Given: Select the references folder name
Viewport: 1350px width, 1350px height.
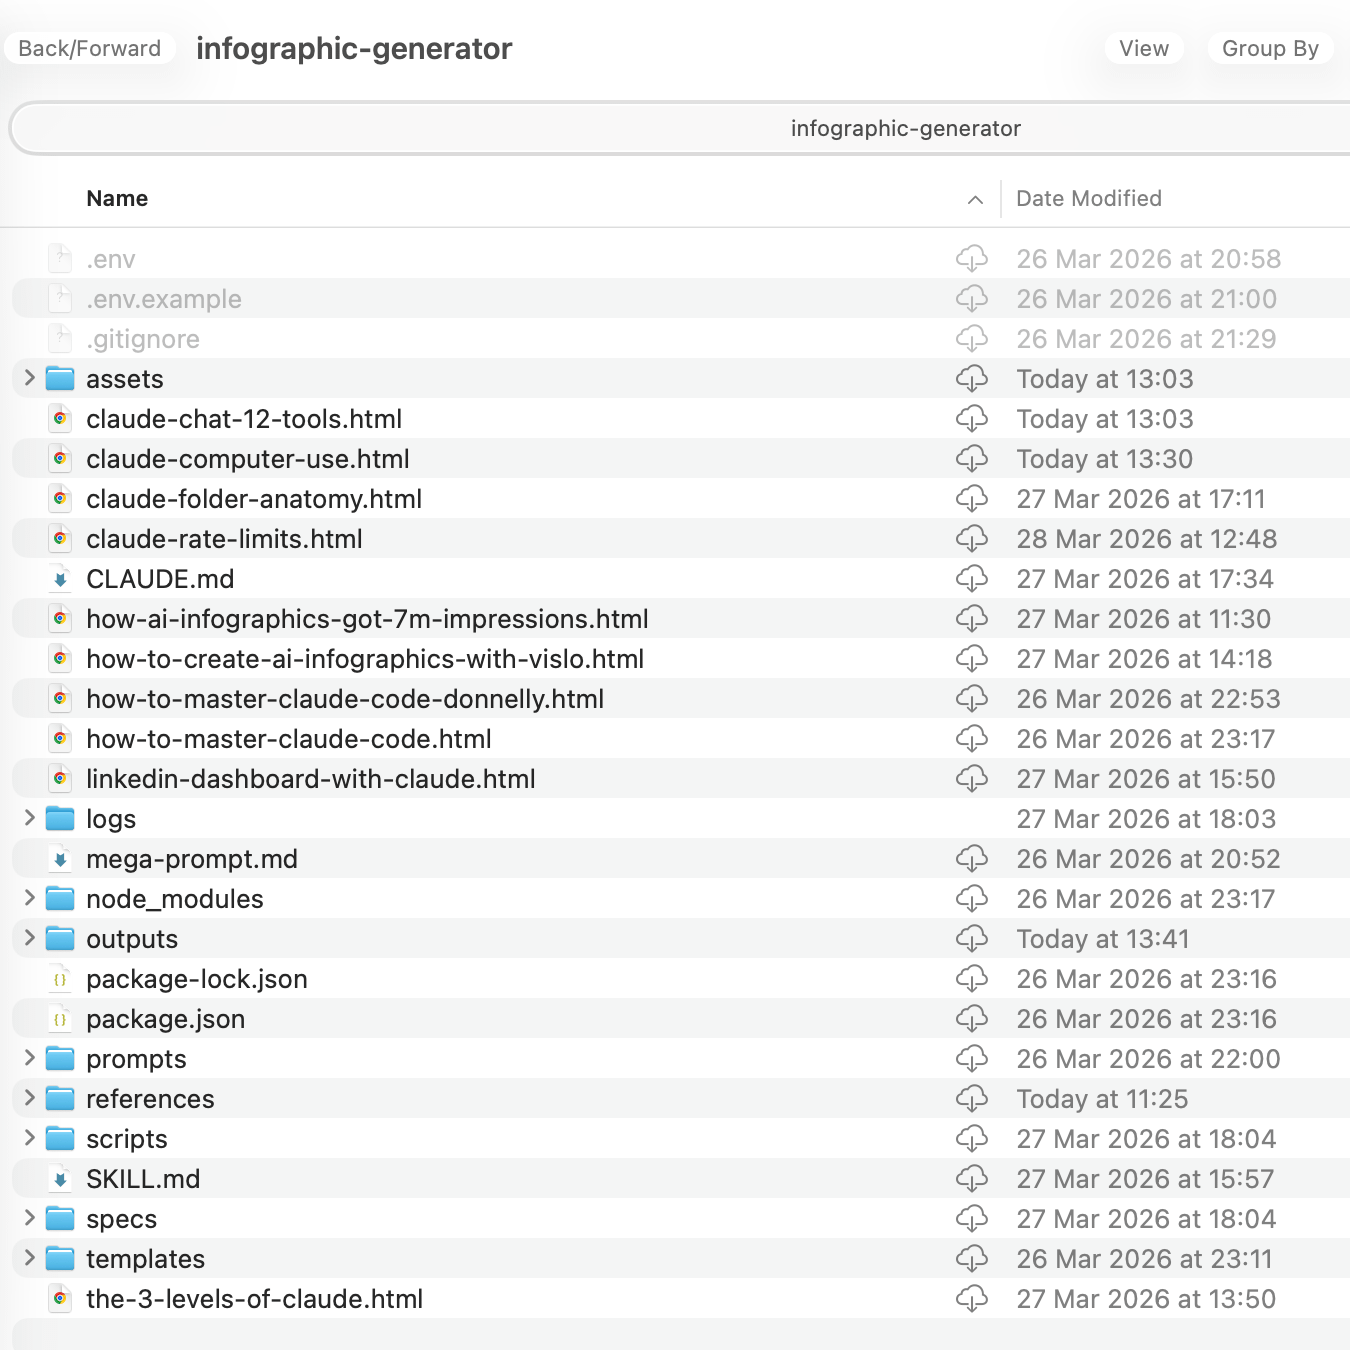Looking at the screenshot, I should tap(150, 1099).
